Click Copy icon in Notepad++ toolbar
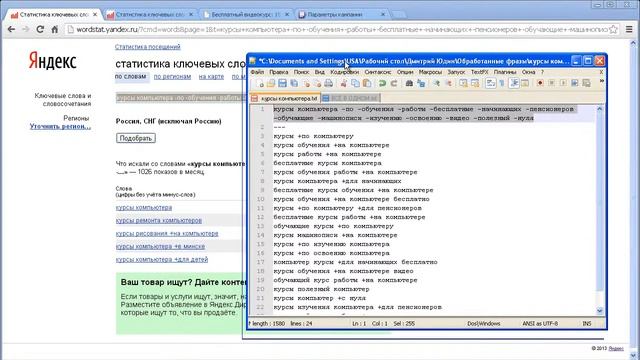Viewport: 640px width, 360px height. [355, 83]
